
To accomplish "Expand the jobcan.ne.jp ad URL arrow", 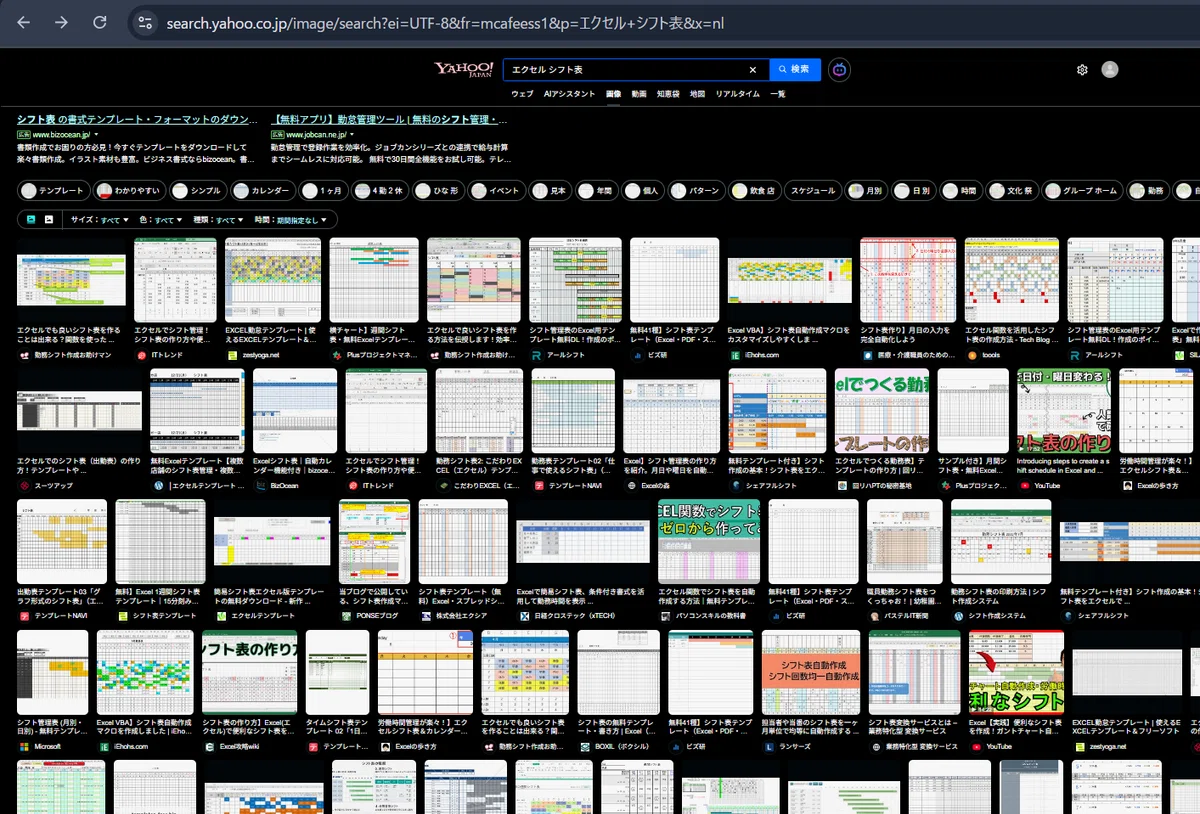I will tap(352, 134).
